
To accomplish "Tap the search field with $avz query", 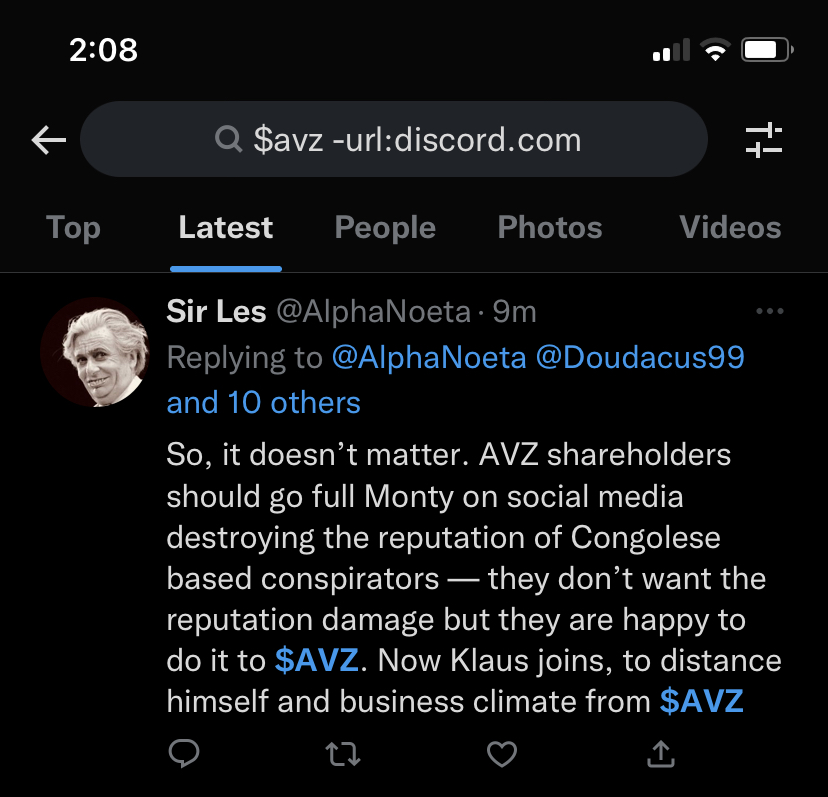I will click(416, 139).
